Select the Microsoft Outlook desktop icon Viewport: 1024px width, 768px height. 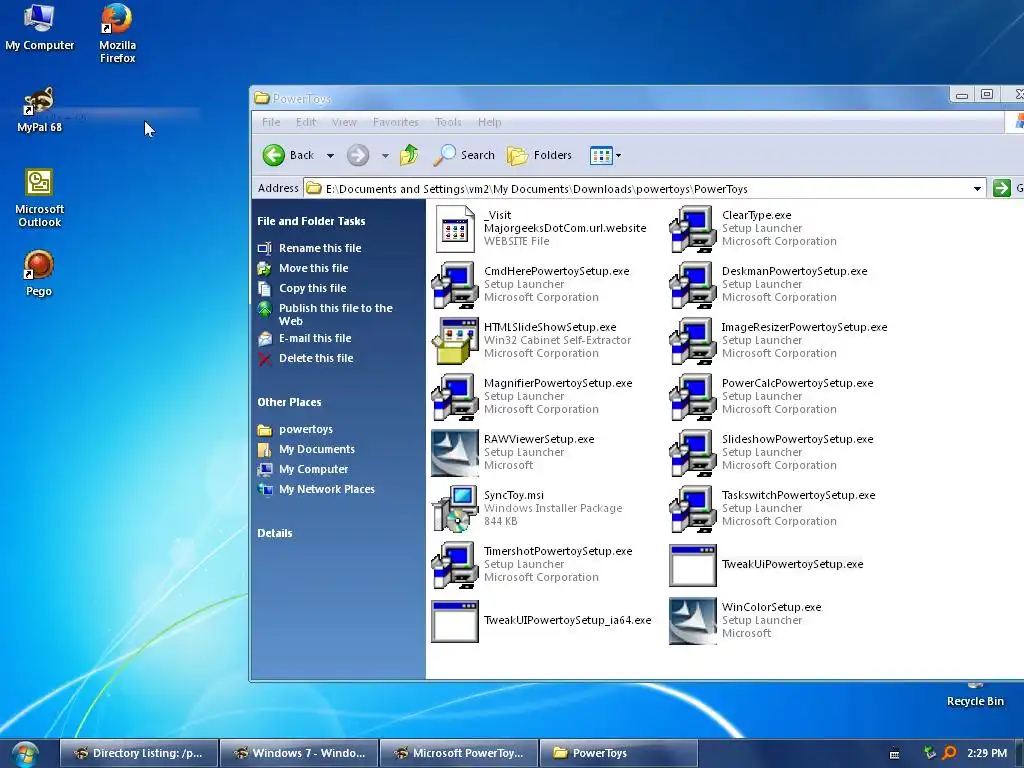coord(39,198)
